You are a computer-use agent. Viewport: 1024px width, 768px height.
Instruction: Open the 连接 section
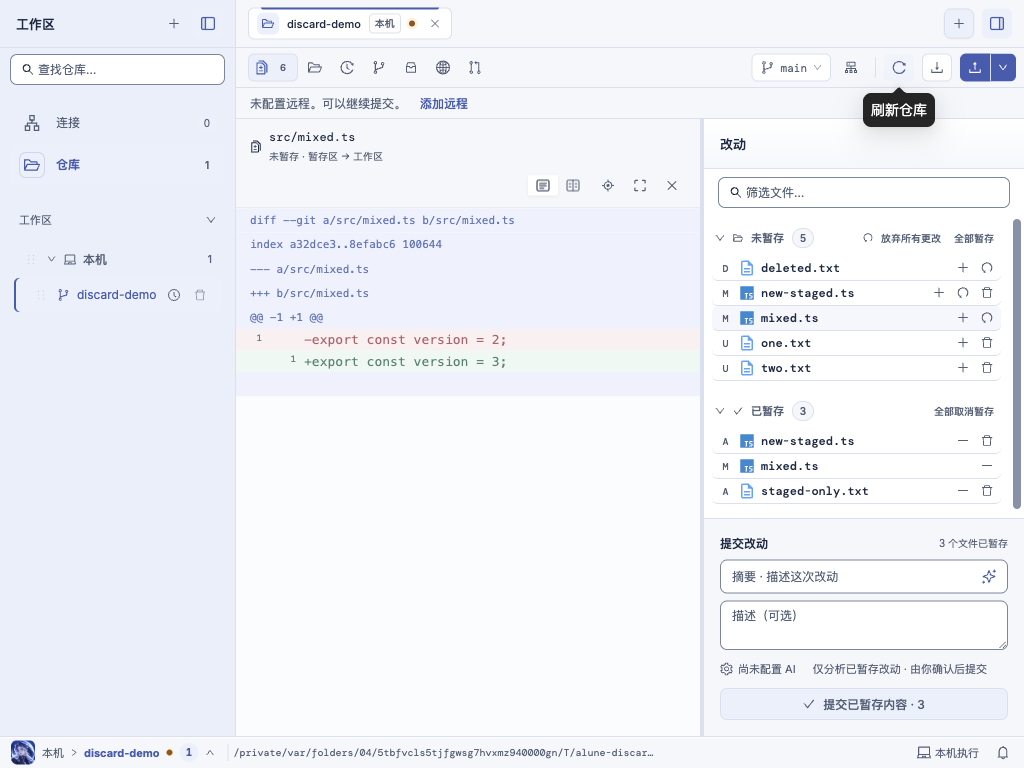point(118,123)
